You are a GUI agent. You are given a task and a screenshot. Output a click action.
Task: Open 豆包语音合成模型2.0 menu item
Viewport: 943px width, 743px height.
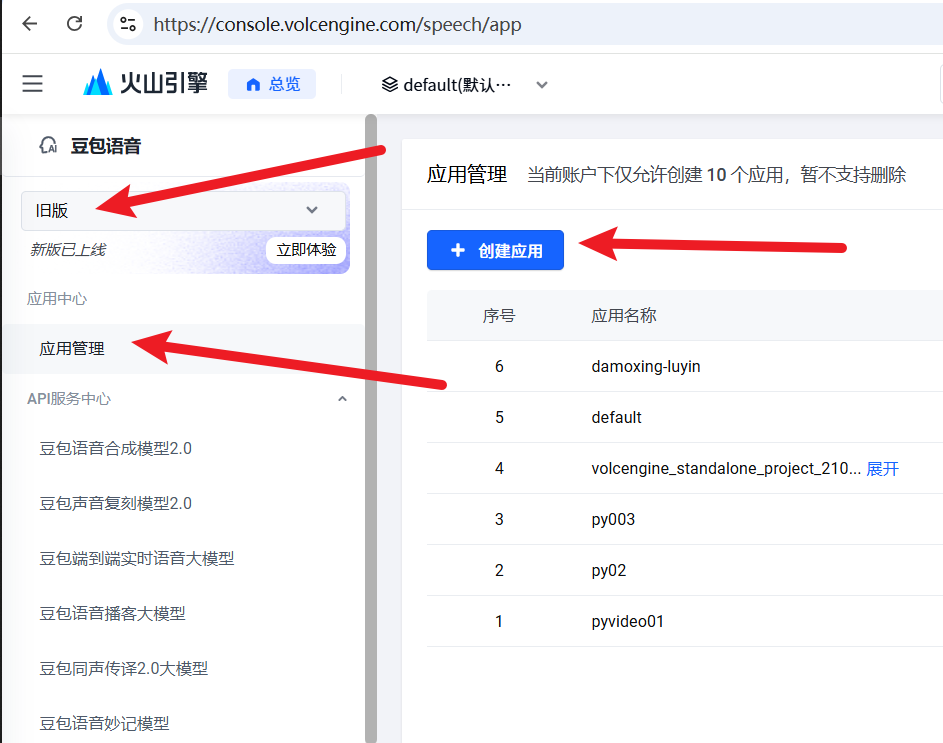pyautogui.click(x=115, y=449)
